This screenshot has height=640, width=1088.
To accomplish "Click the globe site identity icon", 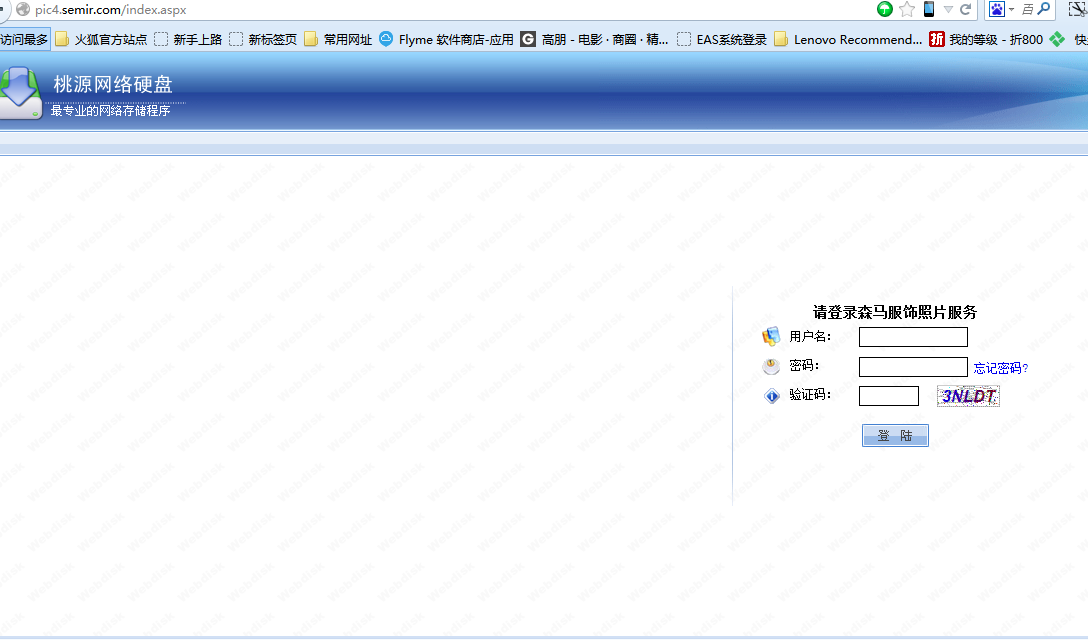I will [23, 9].
